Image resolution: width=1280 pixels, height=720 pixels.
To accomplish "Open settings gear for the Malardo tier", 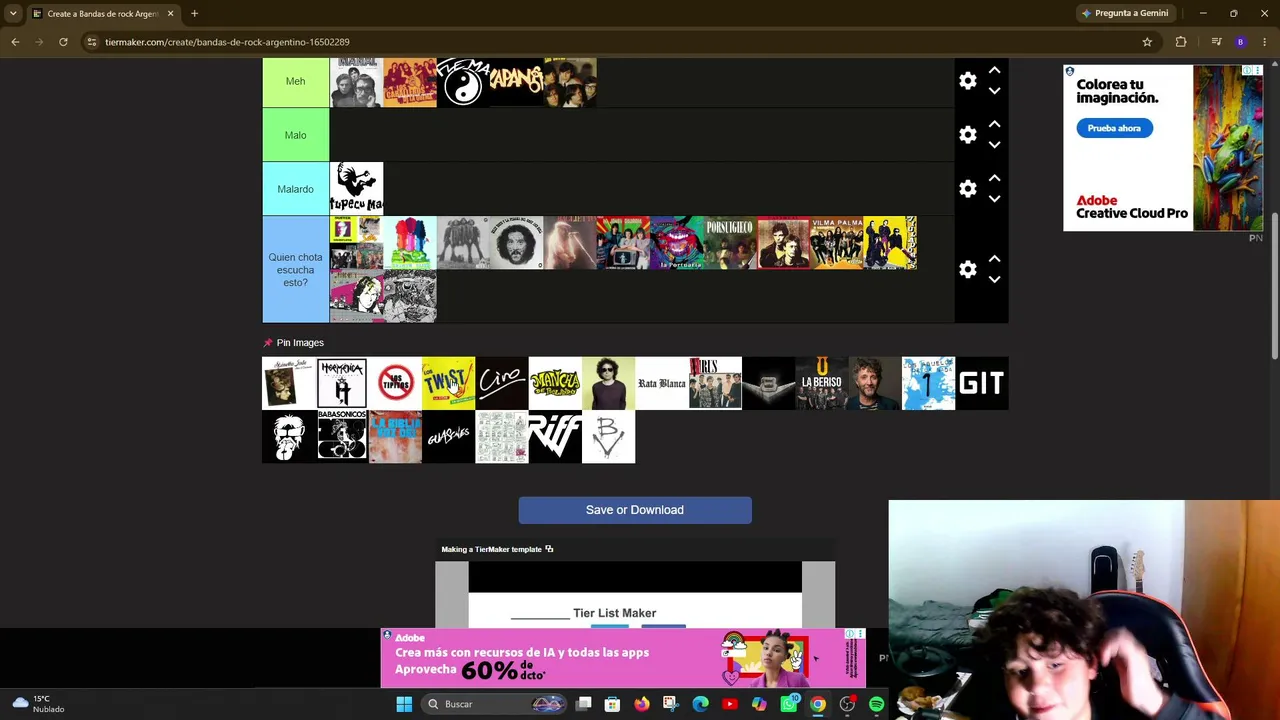I will [x=968, y=189].
